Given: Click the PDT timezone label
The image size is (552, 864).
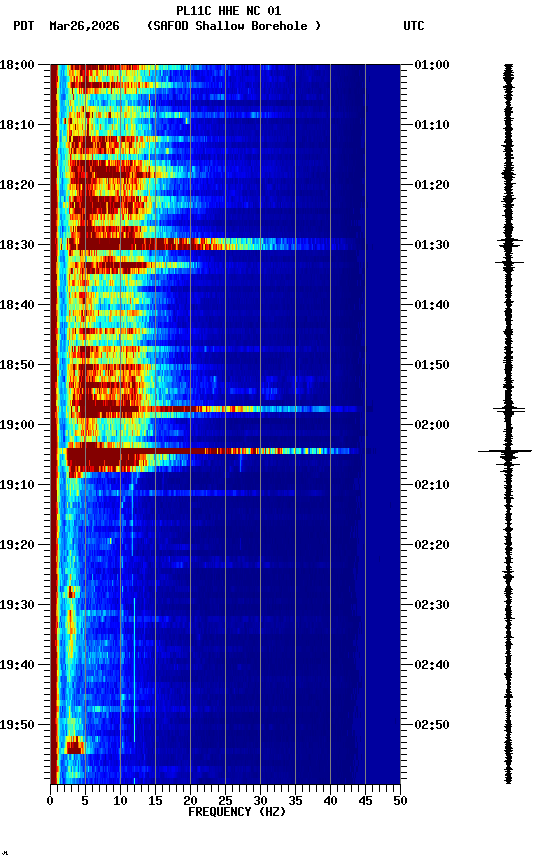Looking at the screenshot, I should 24,26.
